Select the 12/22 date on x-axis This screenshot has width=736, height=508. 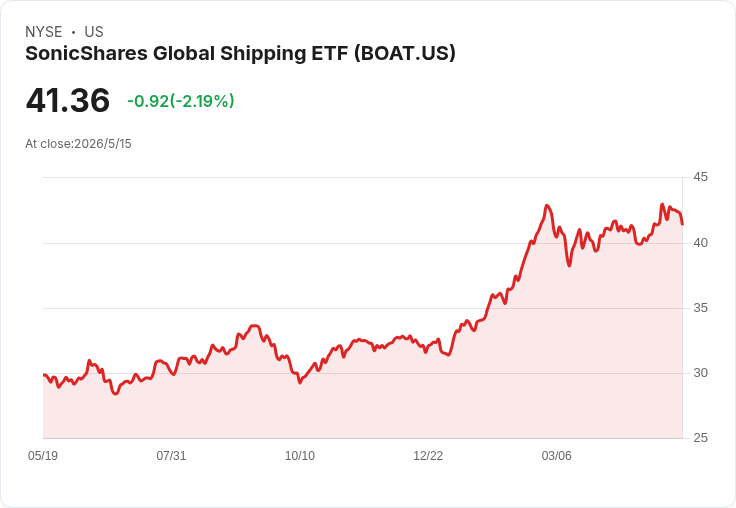(x=428, y=455)
